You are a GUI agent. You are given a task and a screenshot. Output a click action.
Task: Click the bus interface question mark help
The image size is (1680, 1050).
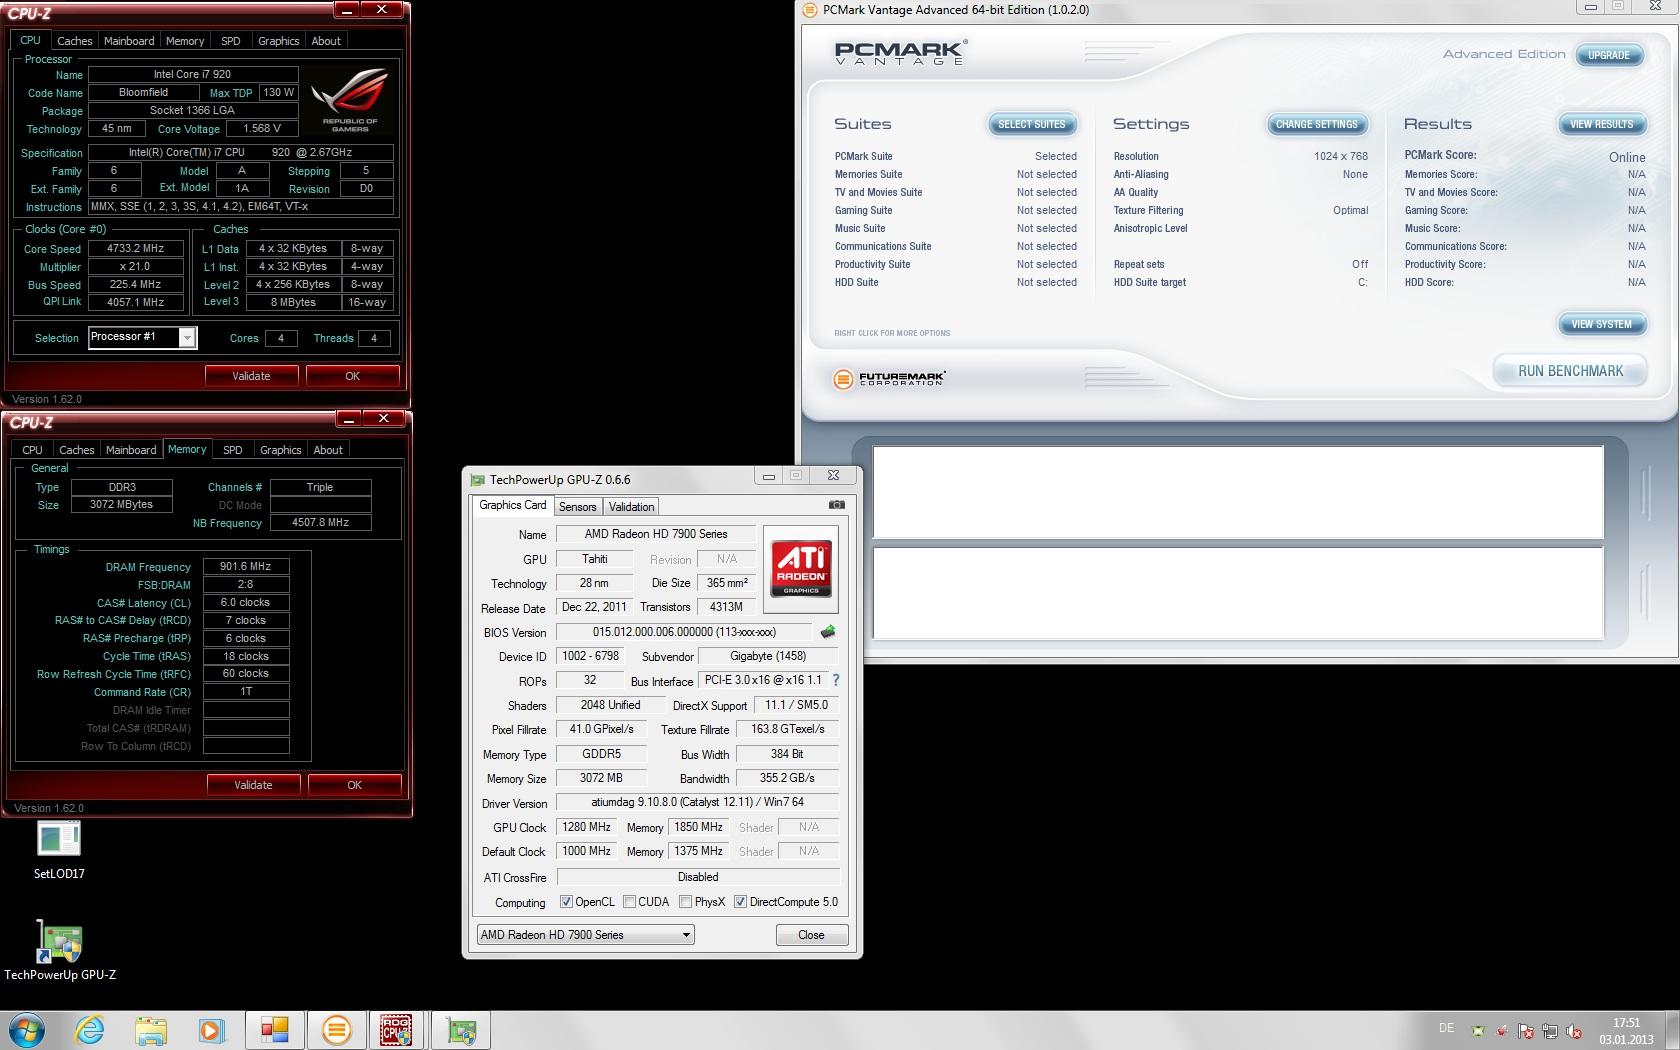[836, 680]
